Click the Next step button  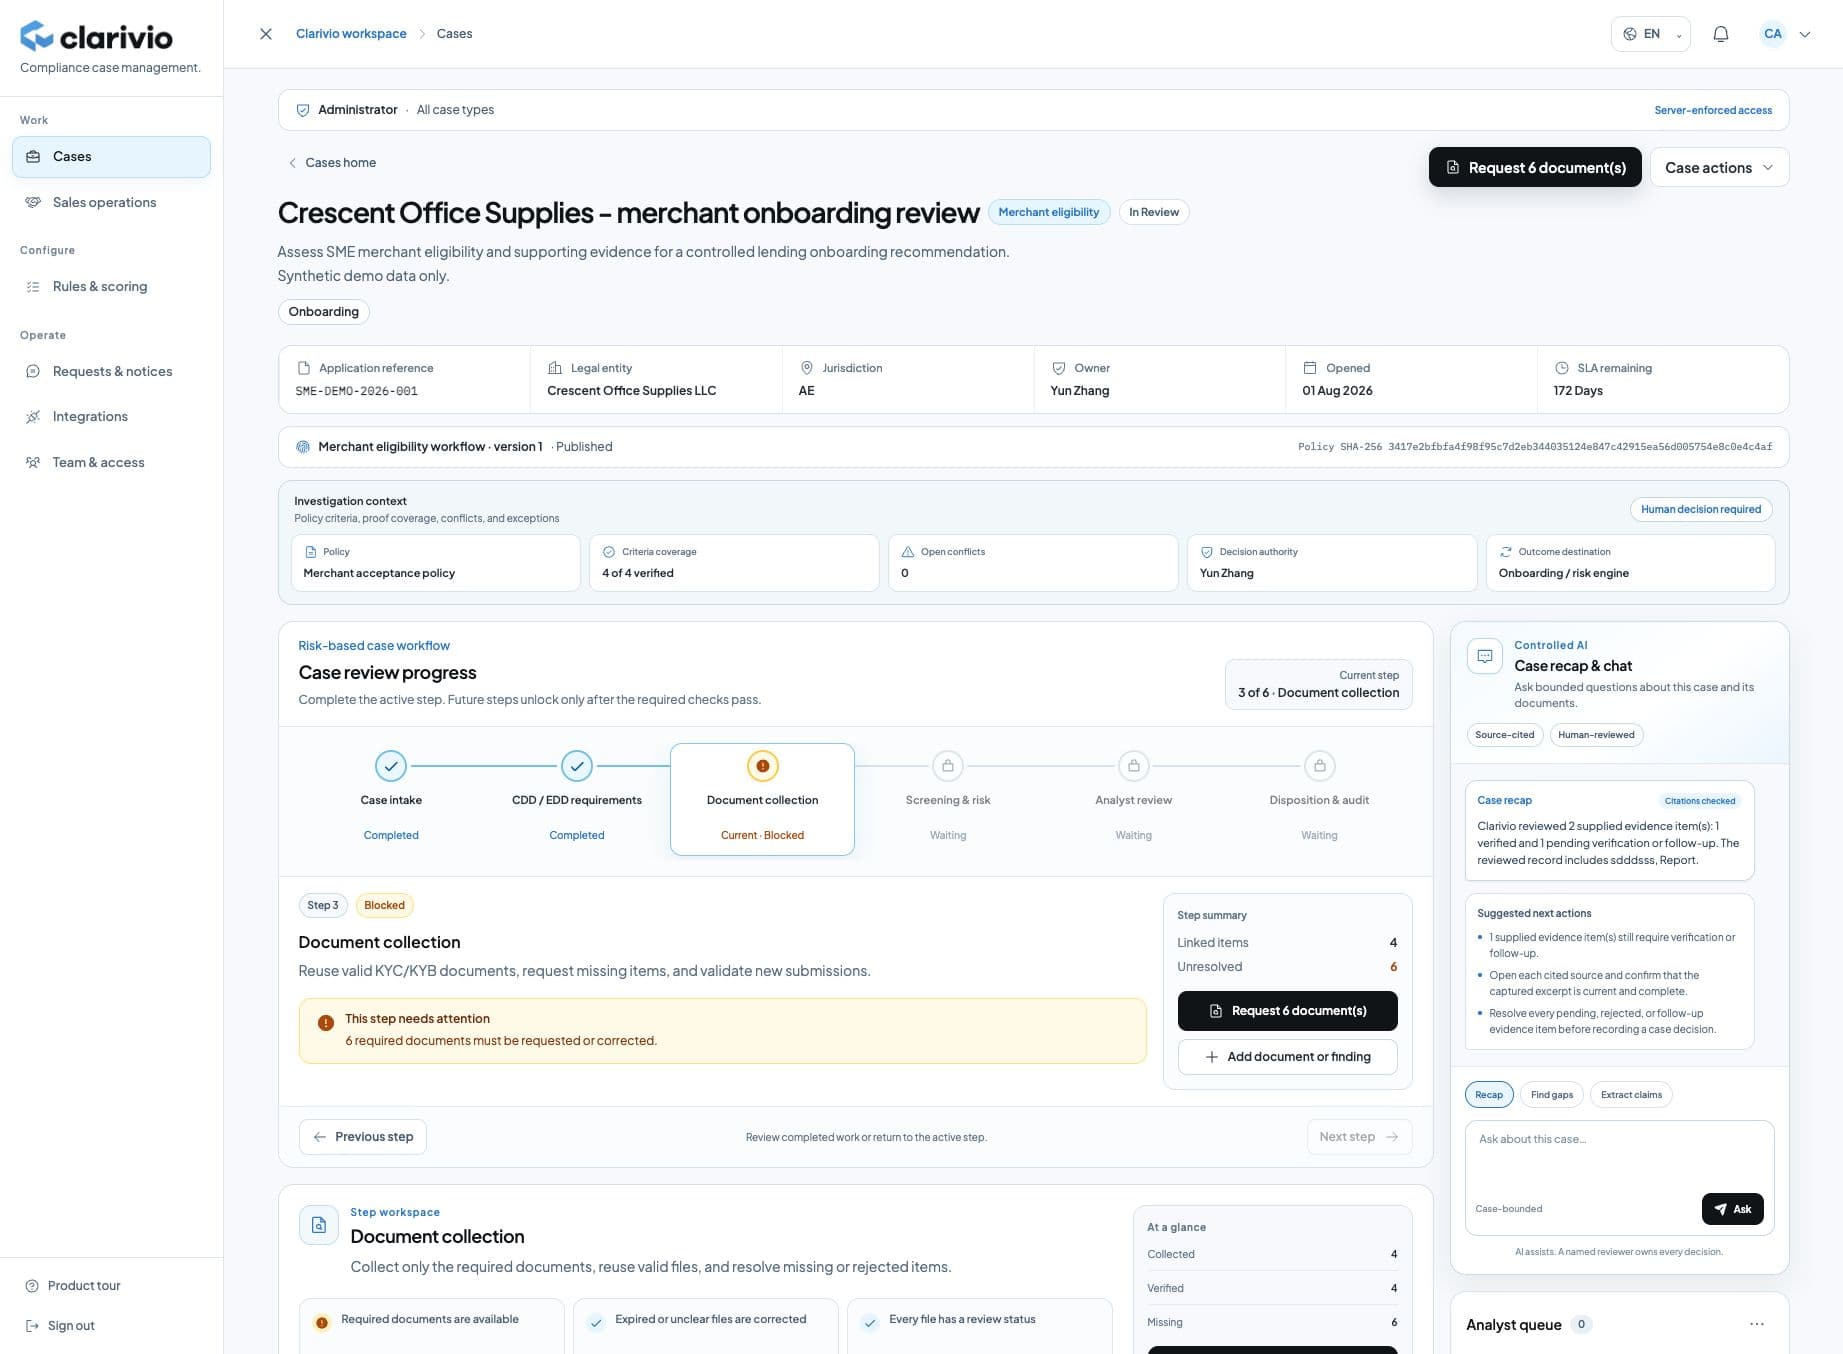coord(1359,1137)
